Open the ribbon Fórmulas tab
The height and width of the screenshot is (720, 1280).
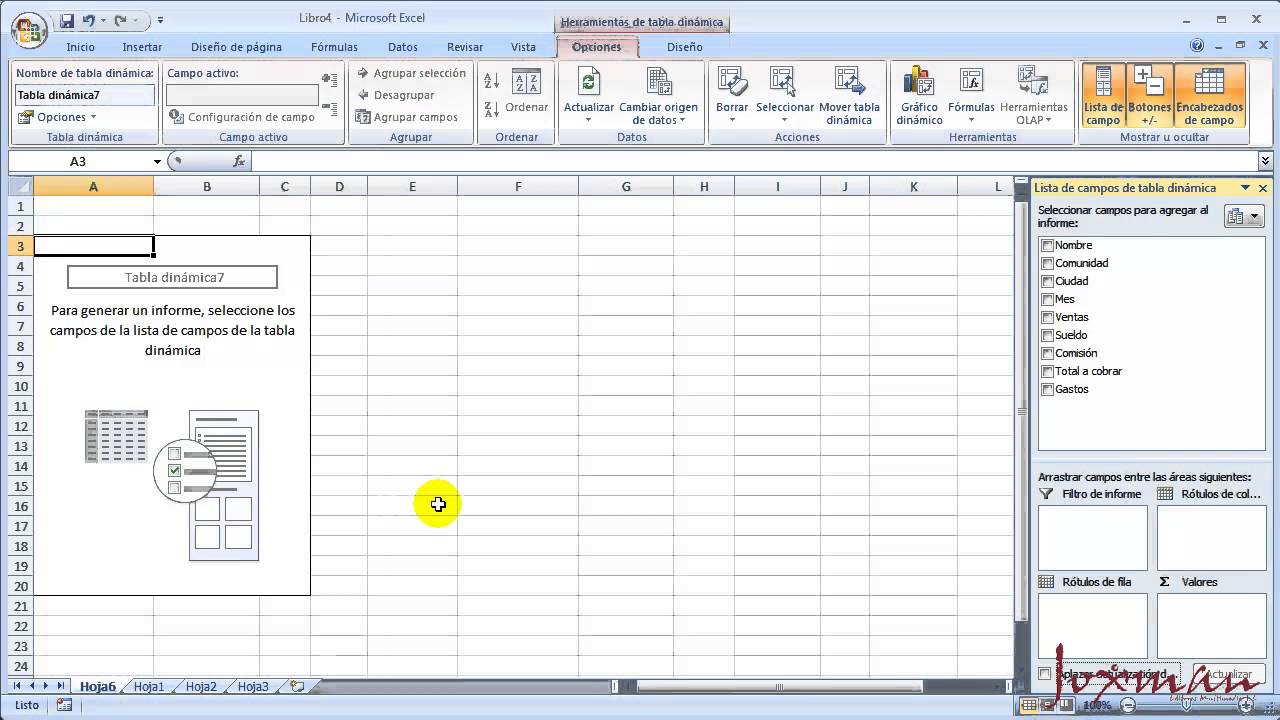pyautogui.click(x=334, y=47)
